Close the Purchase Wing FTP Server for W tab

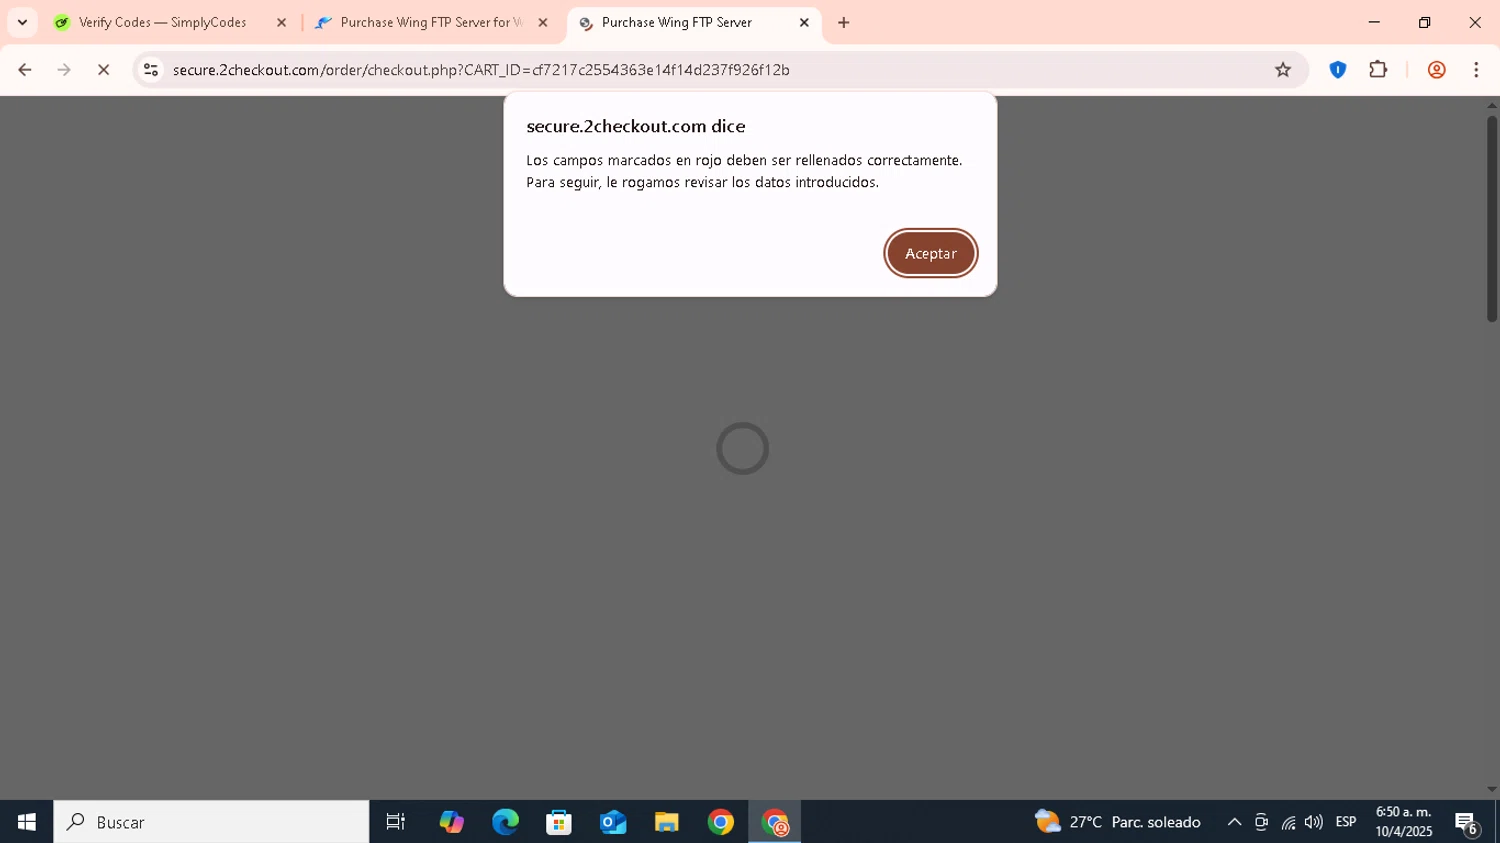[x=543, y=22]
